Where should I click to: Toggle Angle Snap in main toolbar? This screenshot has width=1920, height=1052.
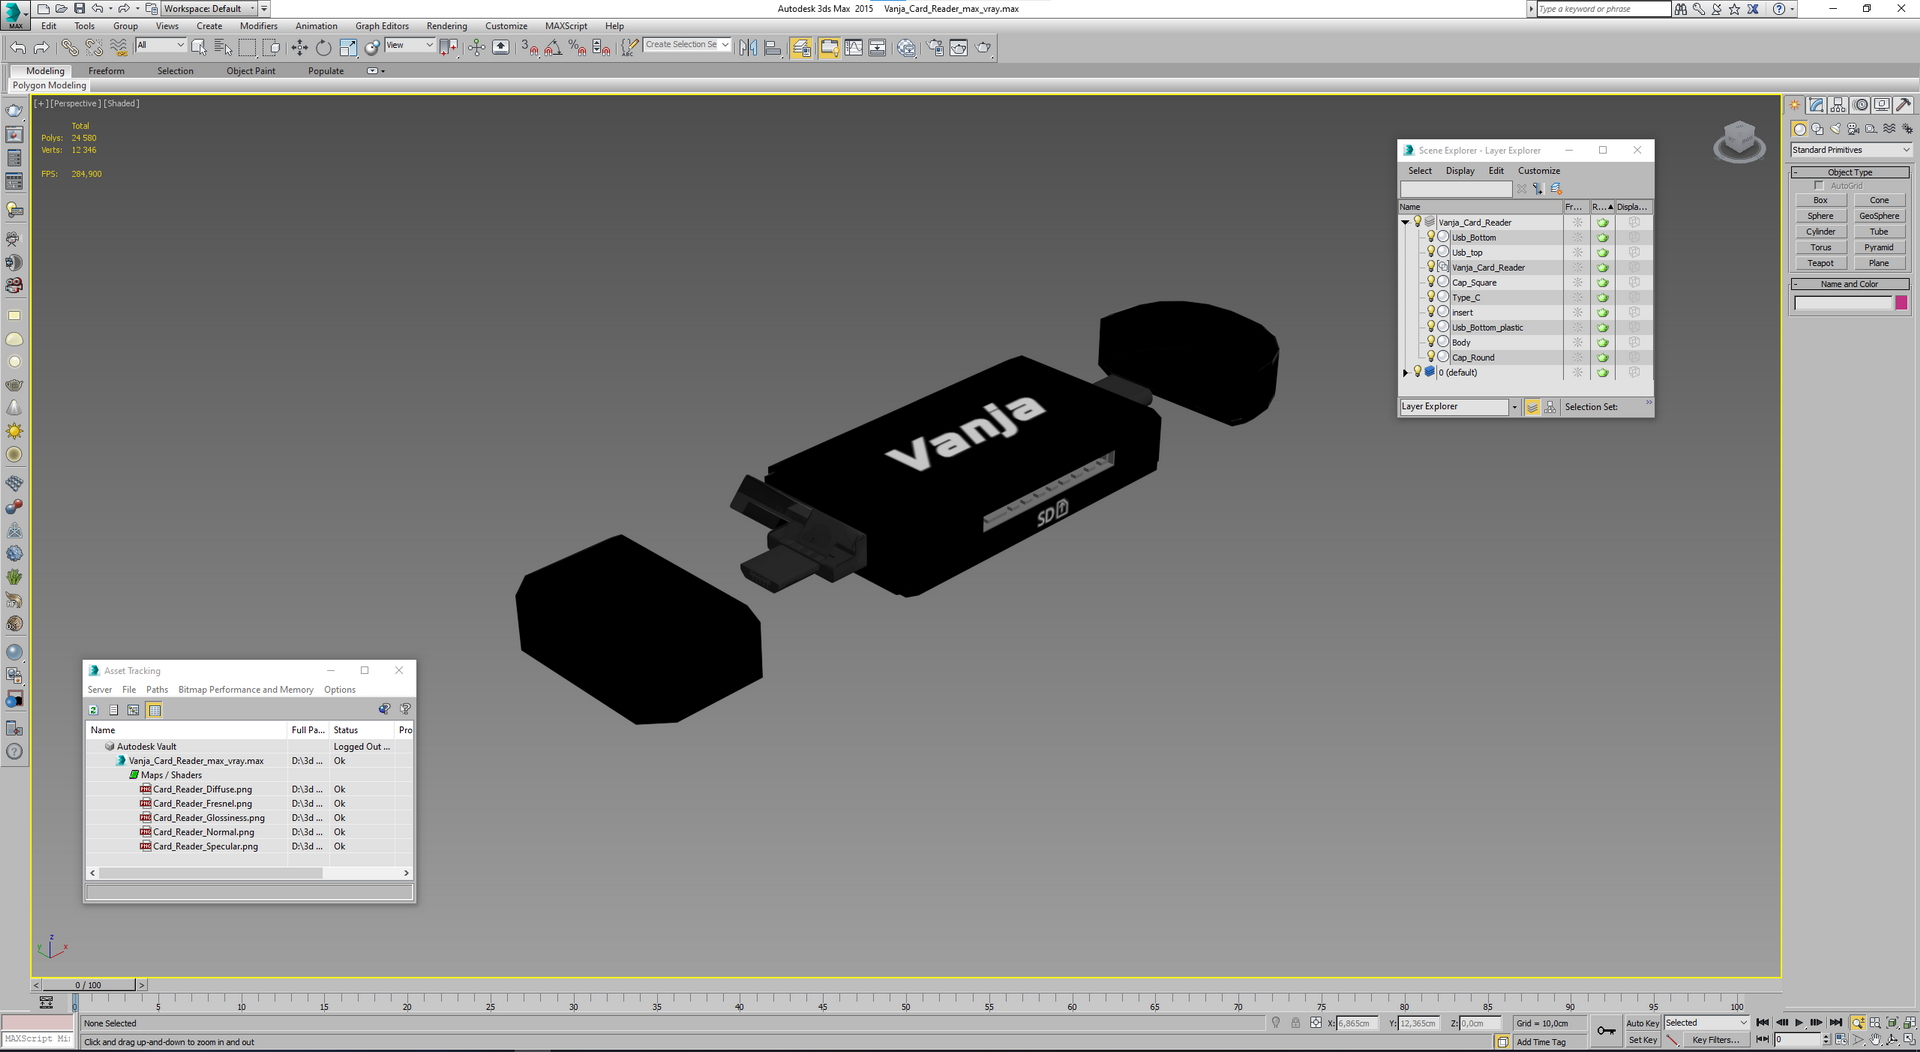553,47
